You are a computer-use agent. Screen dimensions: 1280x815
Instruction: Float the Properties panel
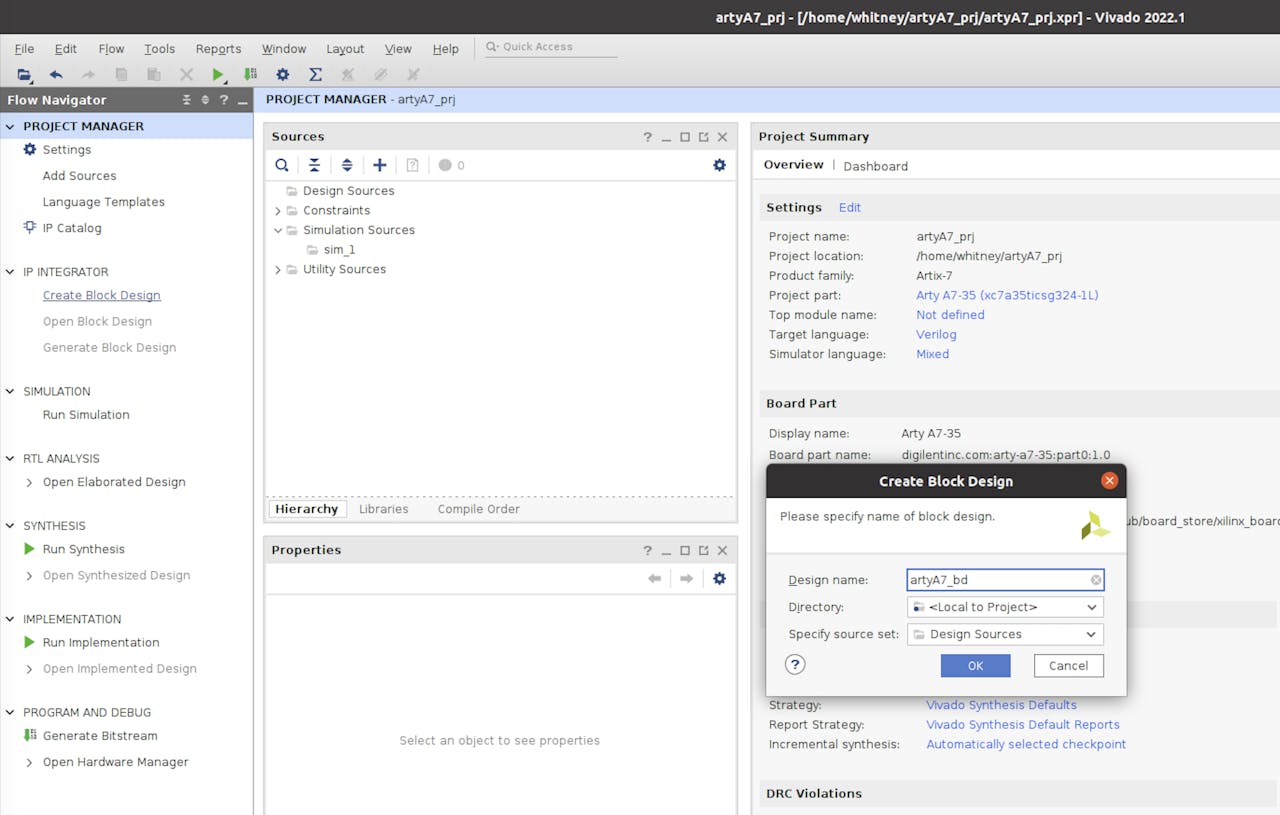[x=703, y=550]
